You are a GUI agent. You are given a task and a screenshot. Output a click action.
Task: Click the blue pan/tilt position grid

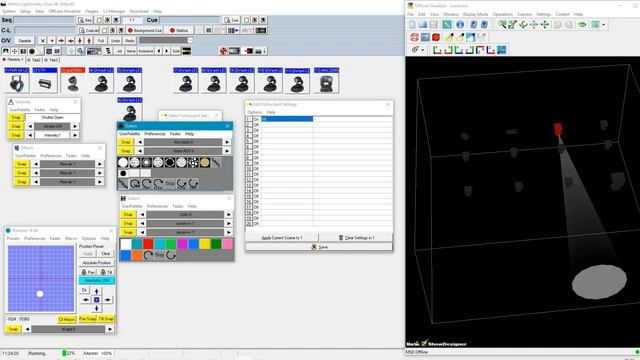click(41, 278)
